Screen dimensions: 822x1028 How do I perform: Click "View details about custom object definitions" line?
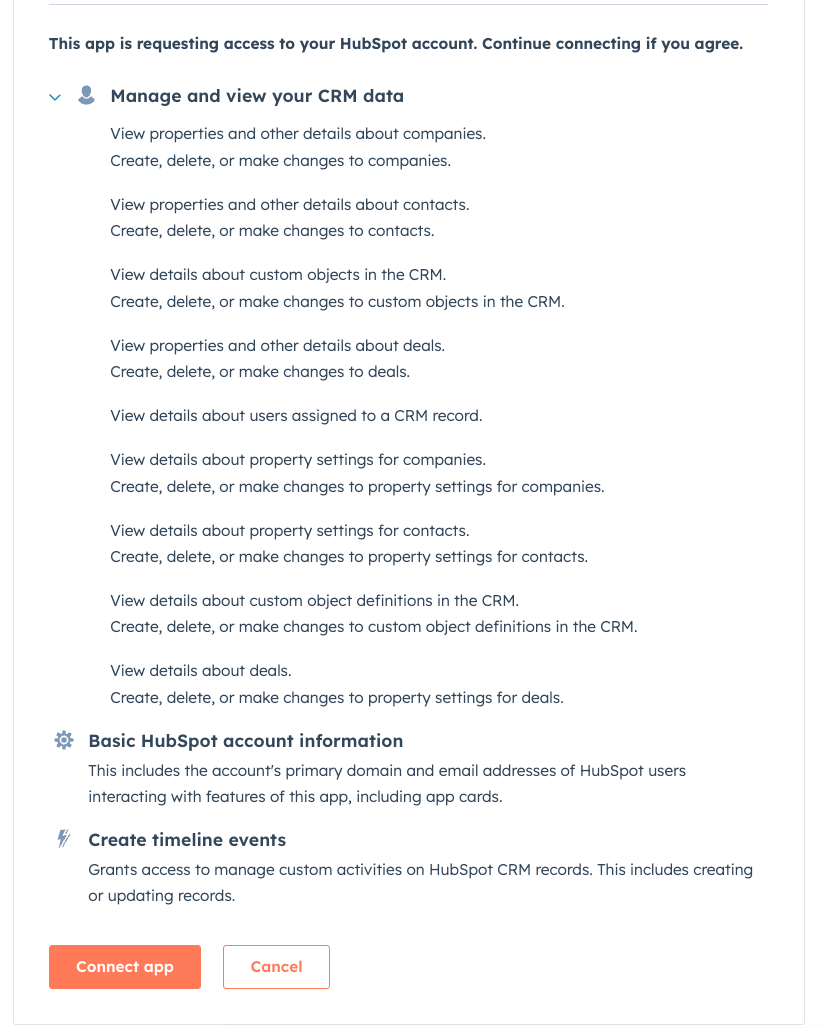tap(315, 601)
